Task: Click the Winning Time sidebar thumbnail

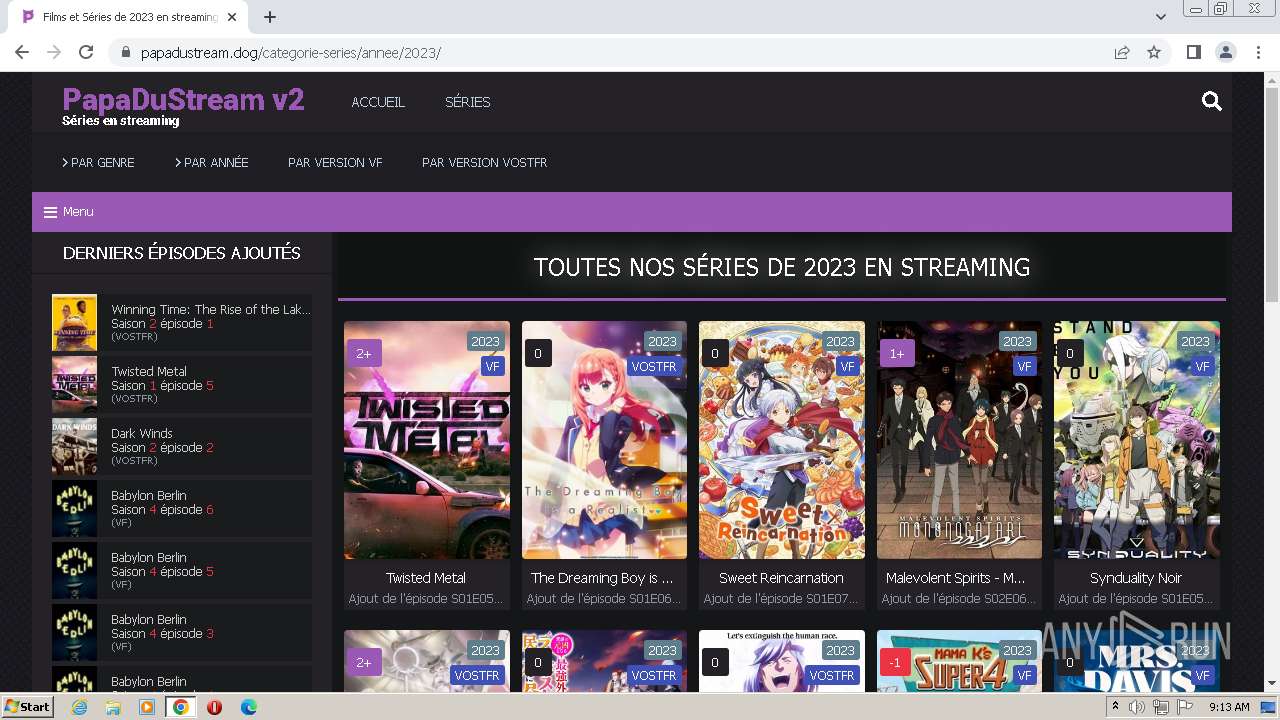Action: click(x=74, y=323)
